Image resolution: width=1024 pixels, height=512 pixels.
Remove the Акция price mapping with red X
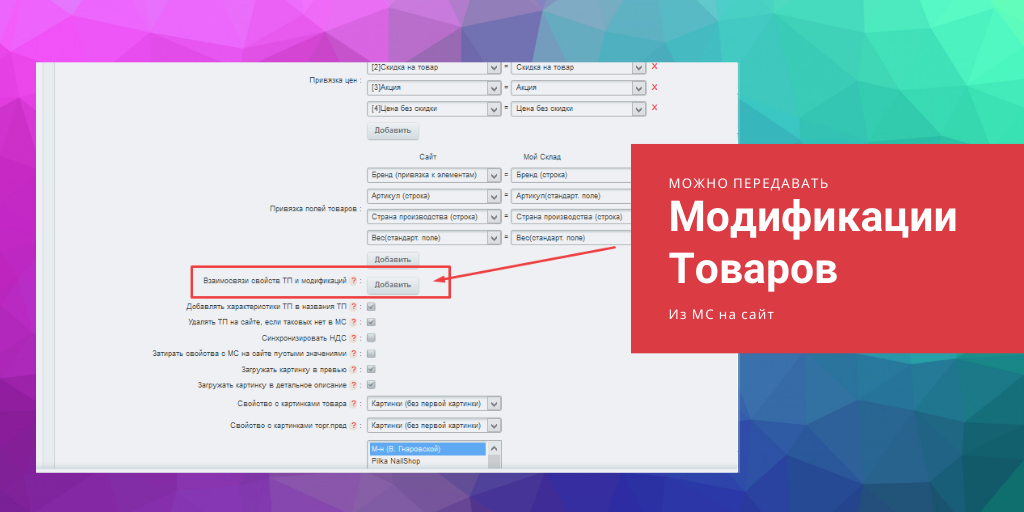[x=654, y=87]
